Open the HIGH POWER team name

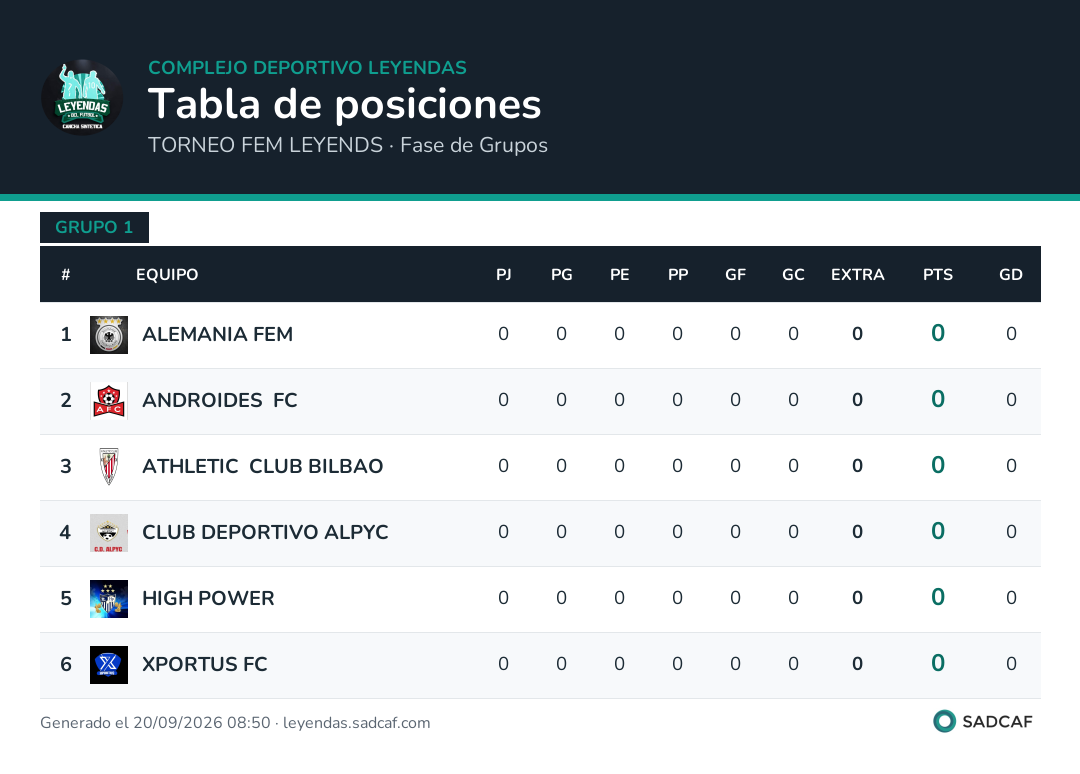(x=208, y=598)
